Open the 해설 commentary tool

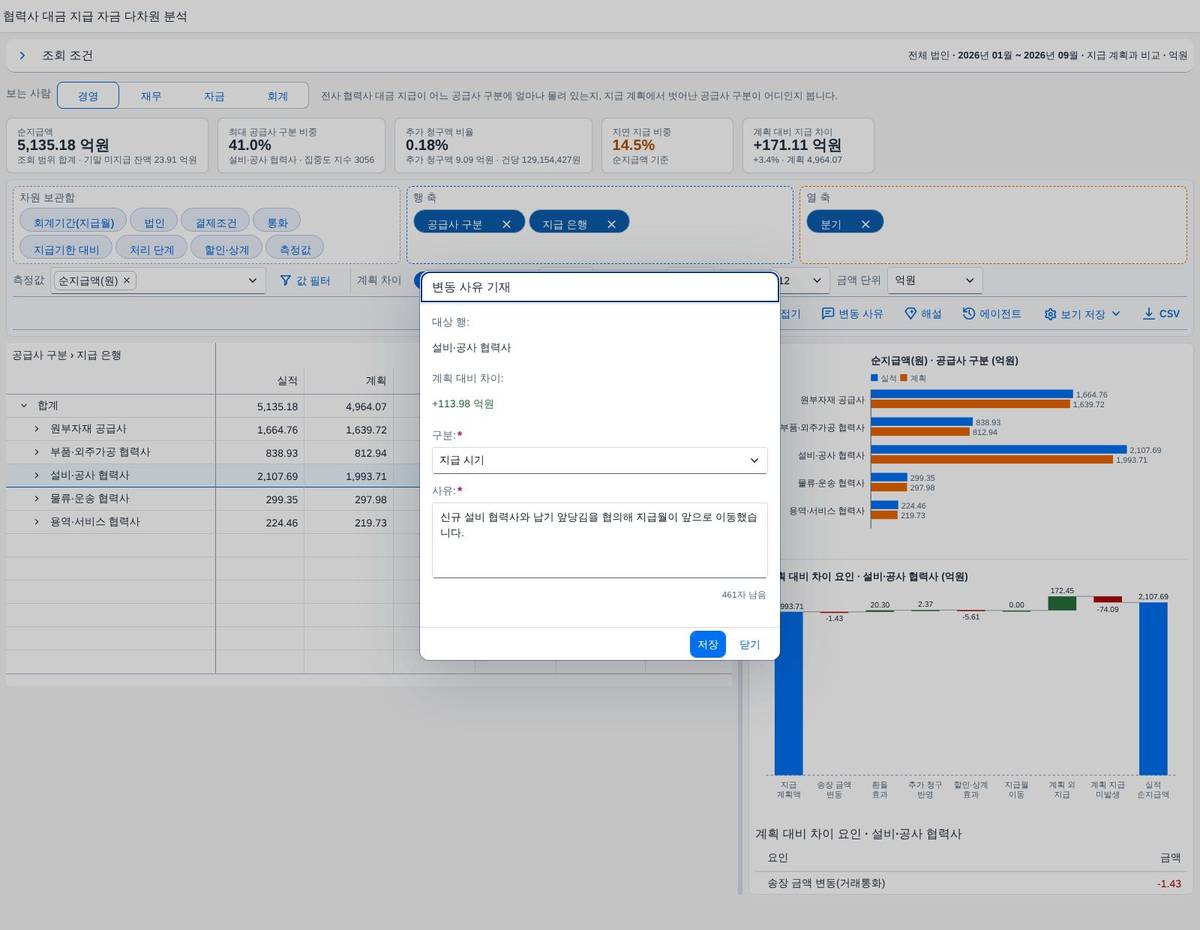tap(923, 314)
